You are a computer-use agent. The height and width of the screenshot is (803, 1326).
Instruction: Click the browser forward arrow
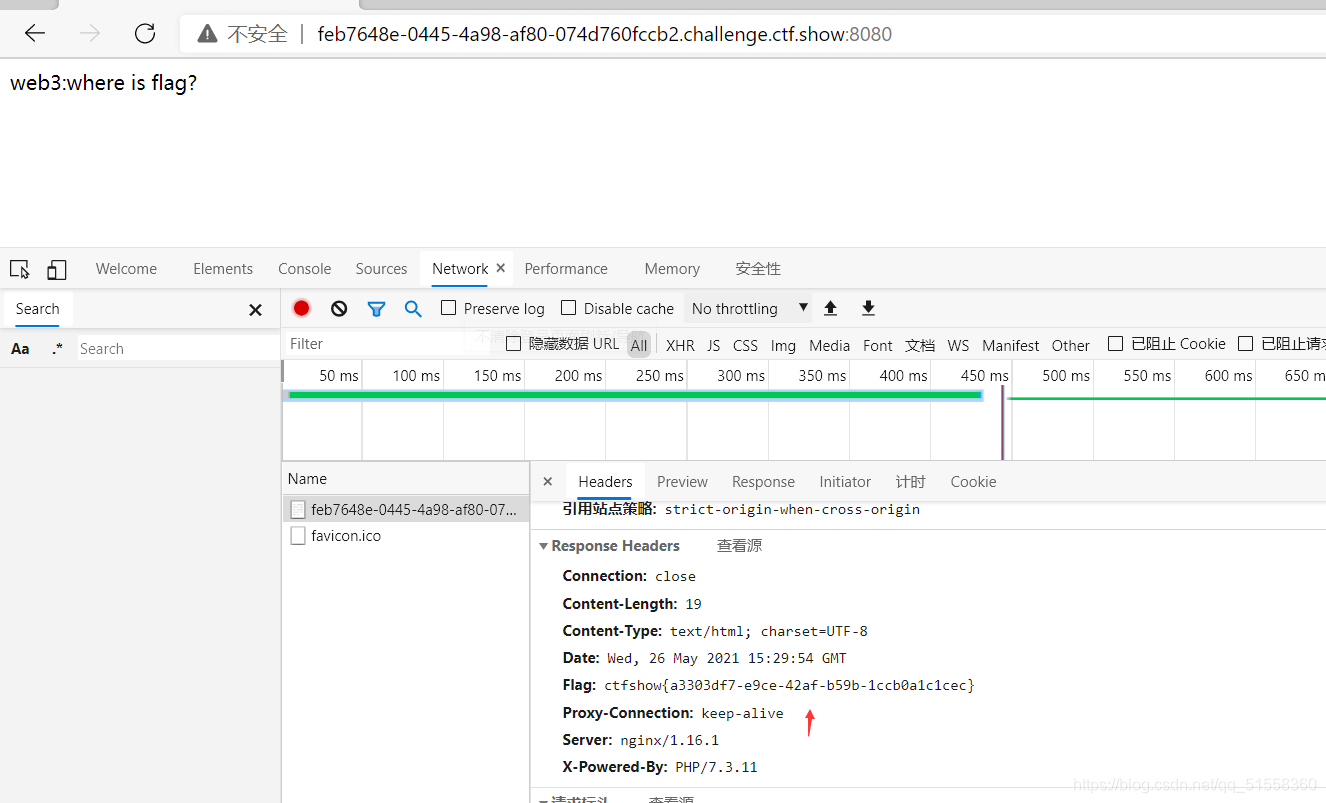click(90, 33)
